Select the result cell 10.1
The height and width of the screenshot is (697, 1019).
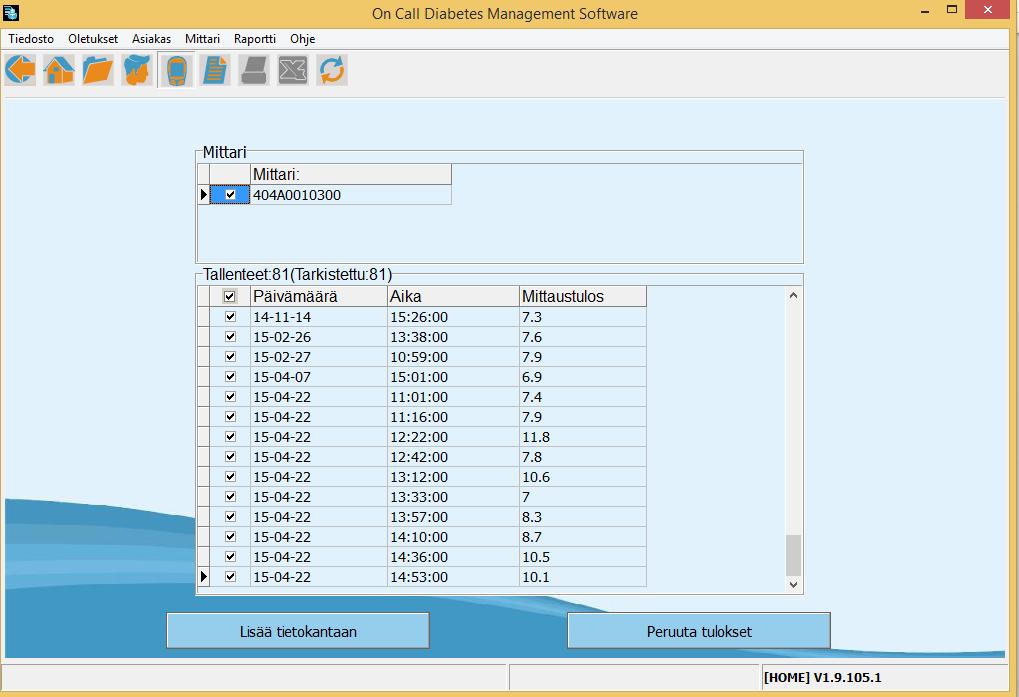(583, 576)
